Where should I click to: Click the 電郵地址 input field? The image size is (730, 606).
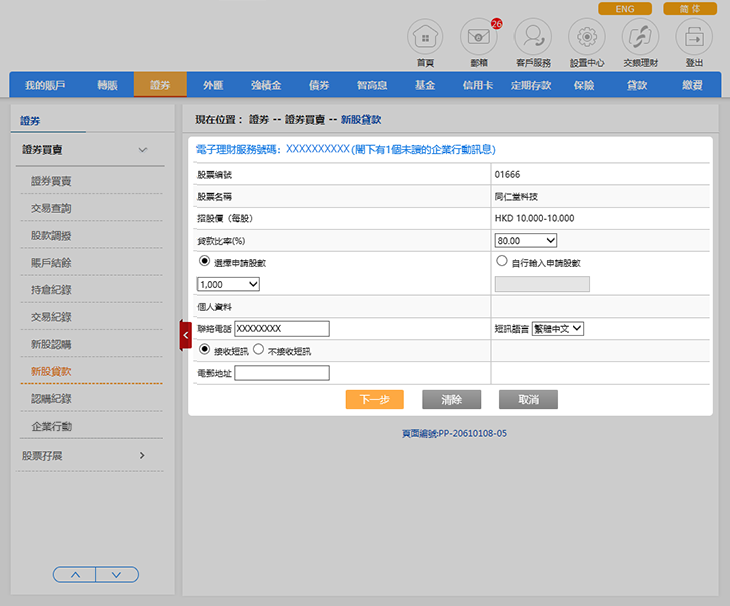[x=281, y=373]
